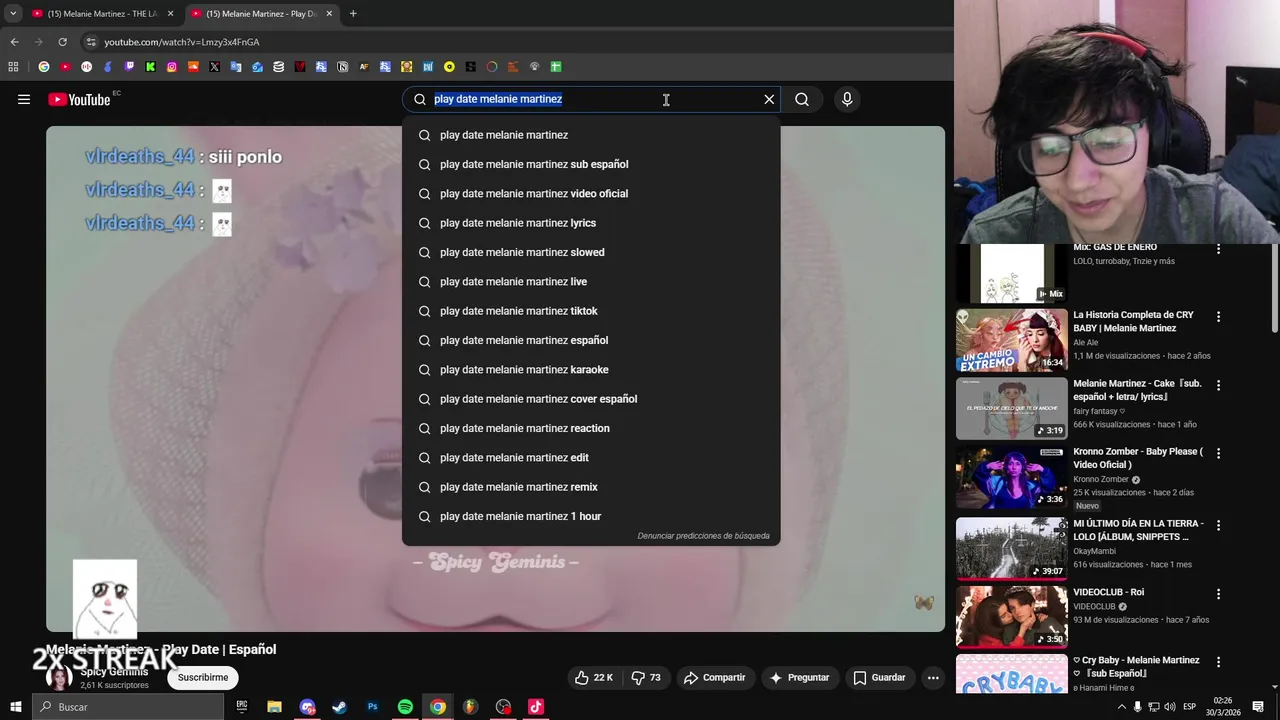
Task: Close the 'Melanie Martinez - Play Da...' tab
Action: pos(329,14)
